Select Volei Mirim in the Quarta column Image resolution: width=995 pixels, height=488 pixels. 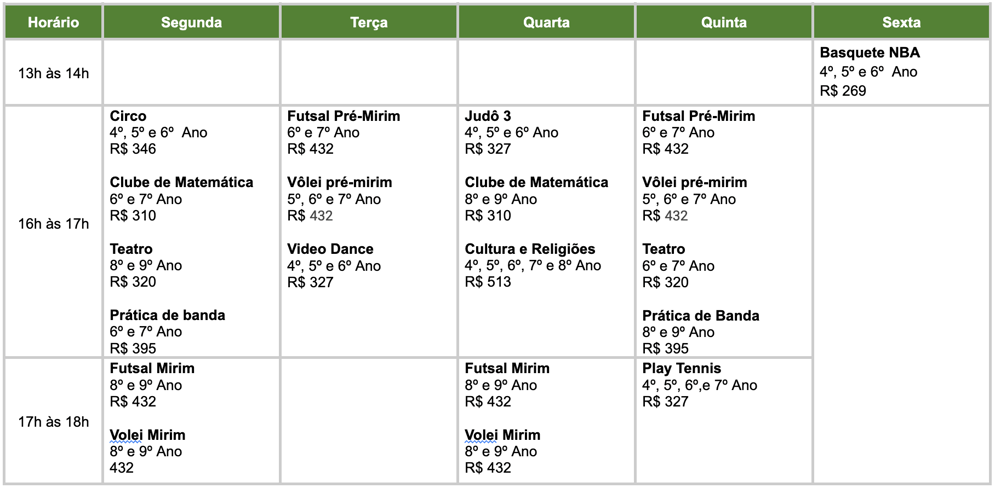502,435
